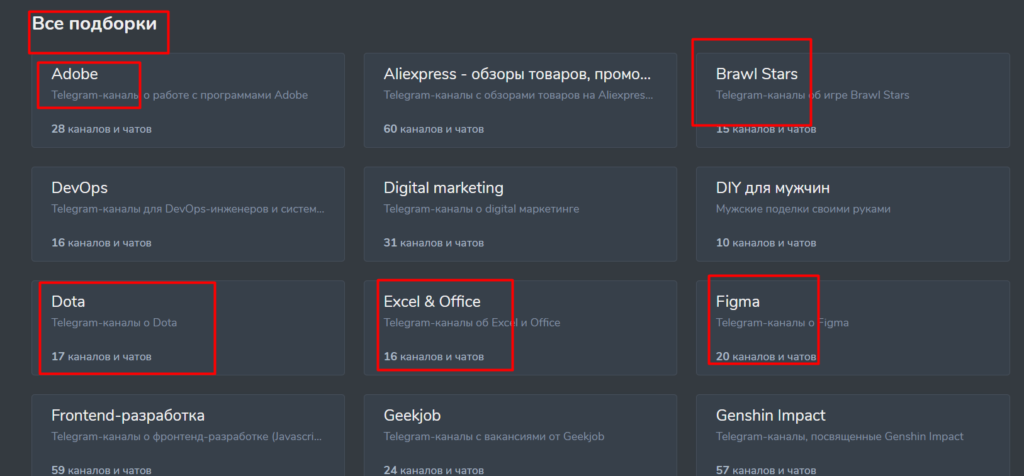Screen dimensions: 1024x476
Task: Click 'Telegram-каналы для DevOps-инженеров' description
Action: tap(188, 210)
